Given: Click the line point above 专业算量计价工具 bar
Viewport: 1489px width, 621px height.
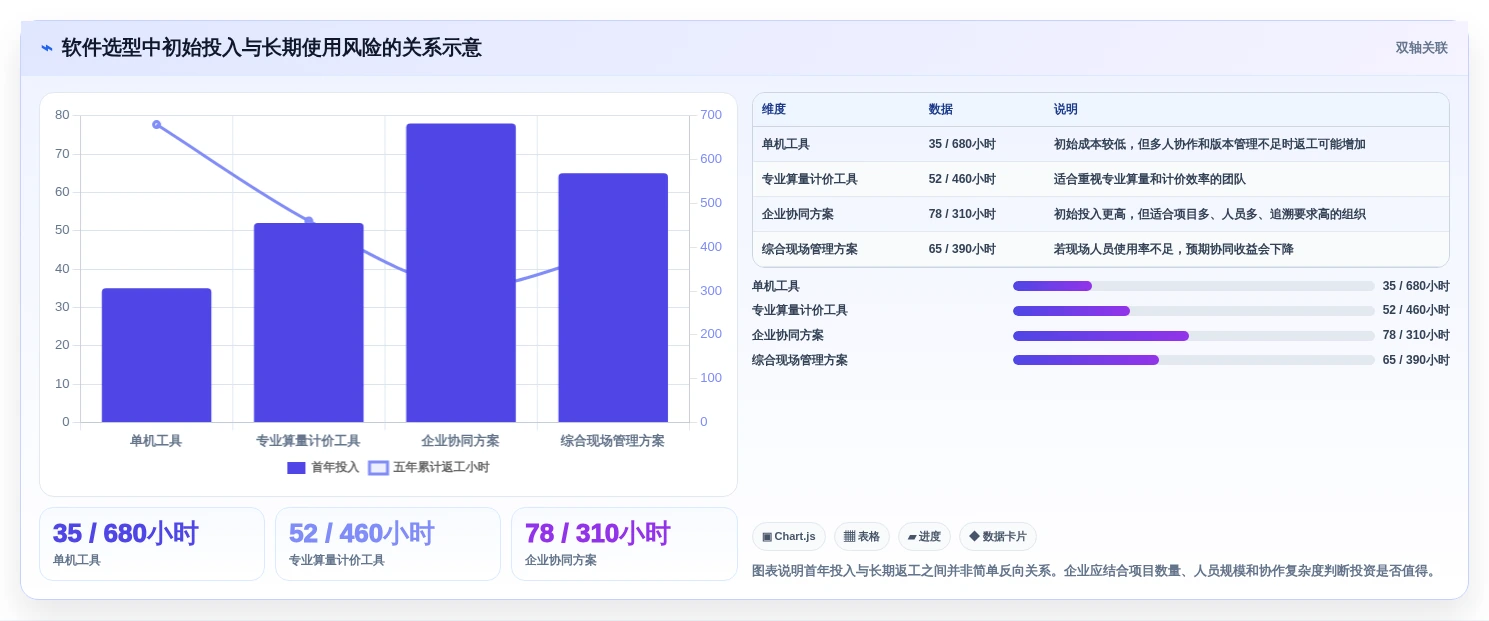Looking at the screenshot, I should 308,221.
